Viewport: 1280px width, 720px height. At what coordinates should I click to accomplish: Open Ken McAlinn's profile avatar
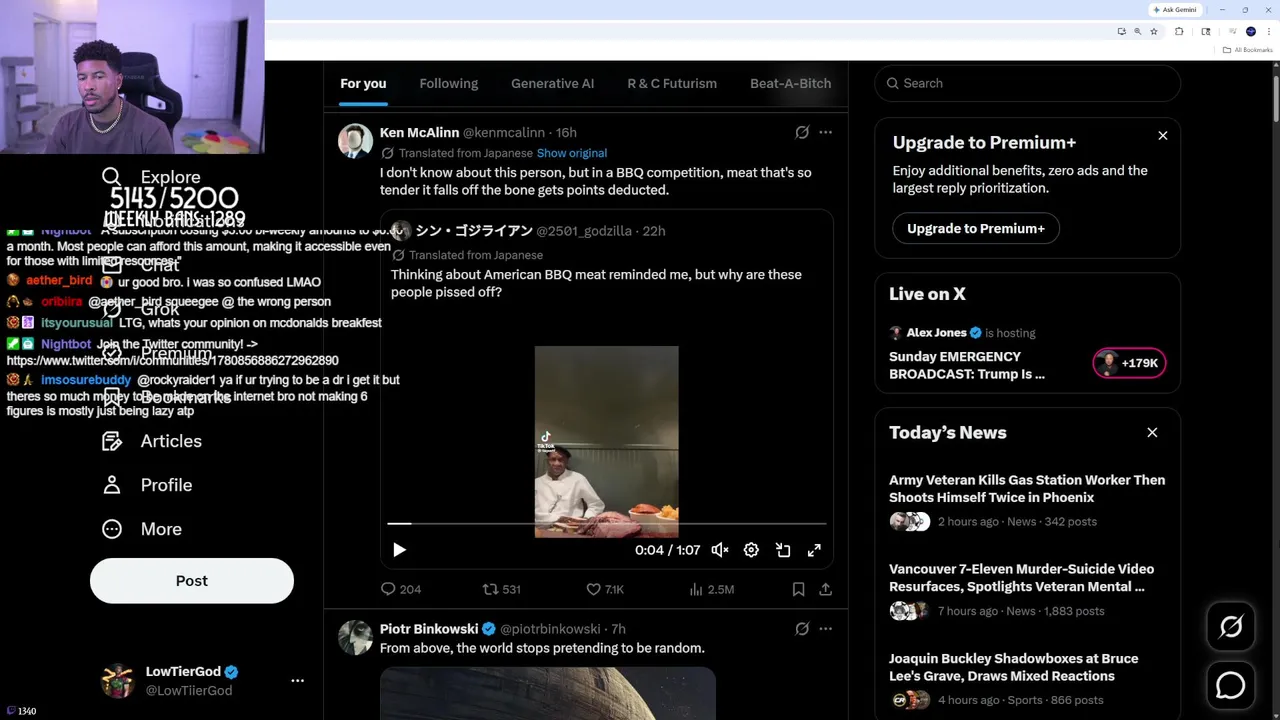(x=355, y=141)
